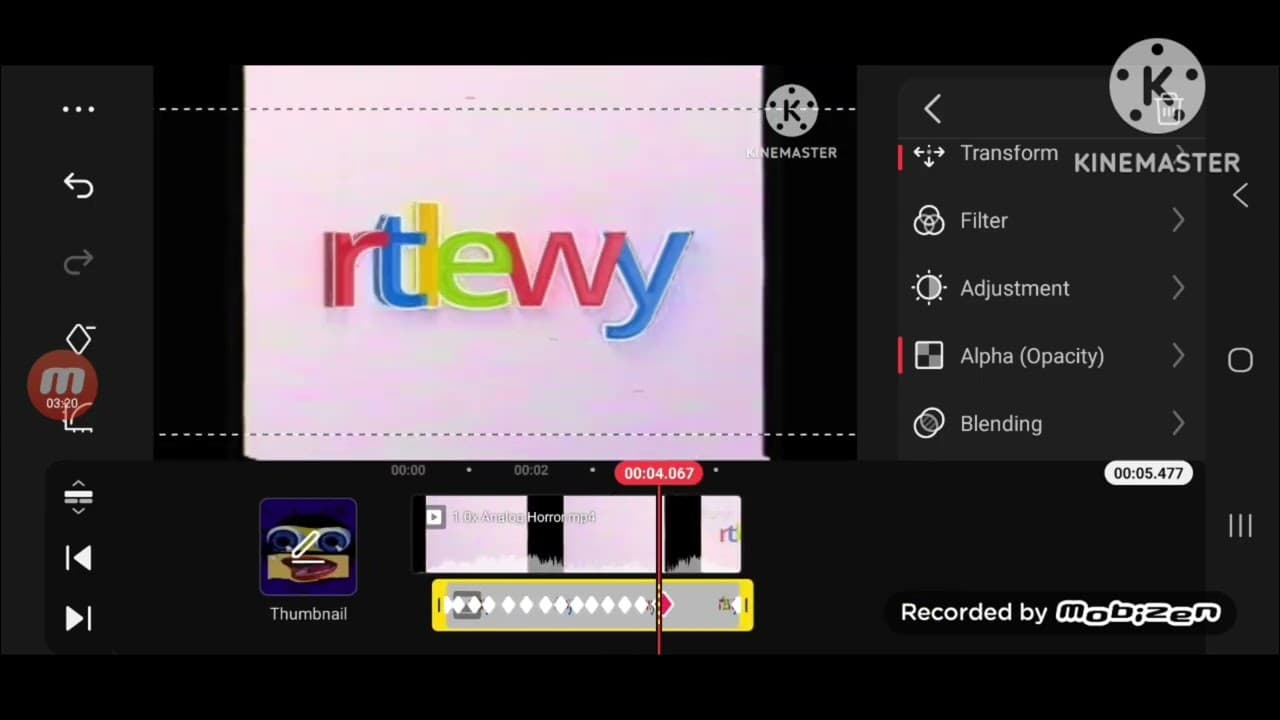Expand the Blending chevron arrow
This screenshot has height=720, width=1280.
(x=1178, y=424)
